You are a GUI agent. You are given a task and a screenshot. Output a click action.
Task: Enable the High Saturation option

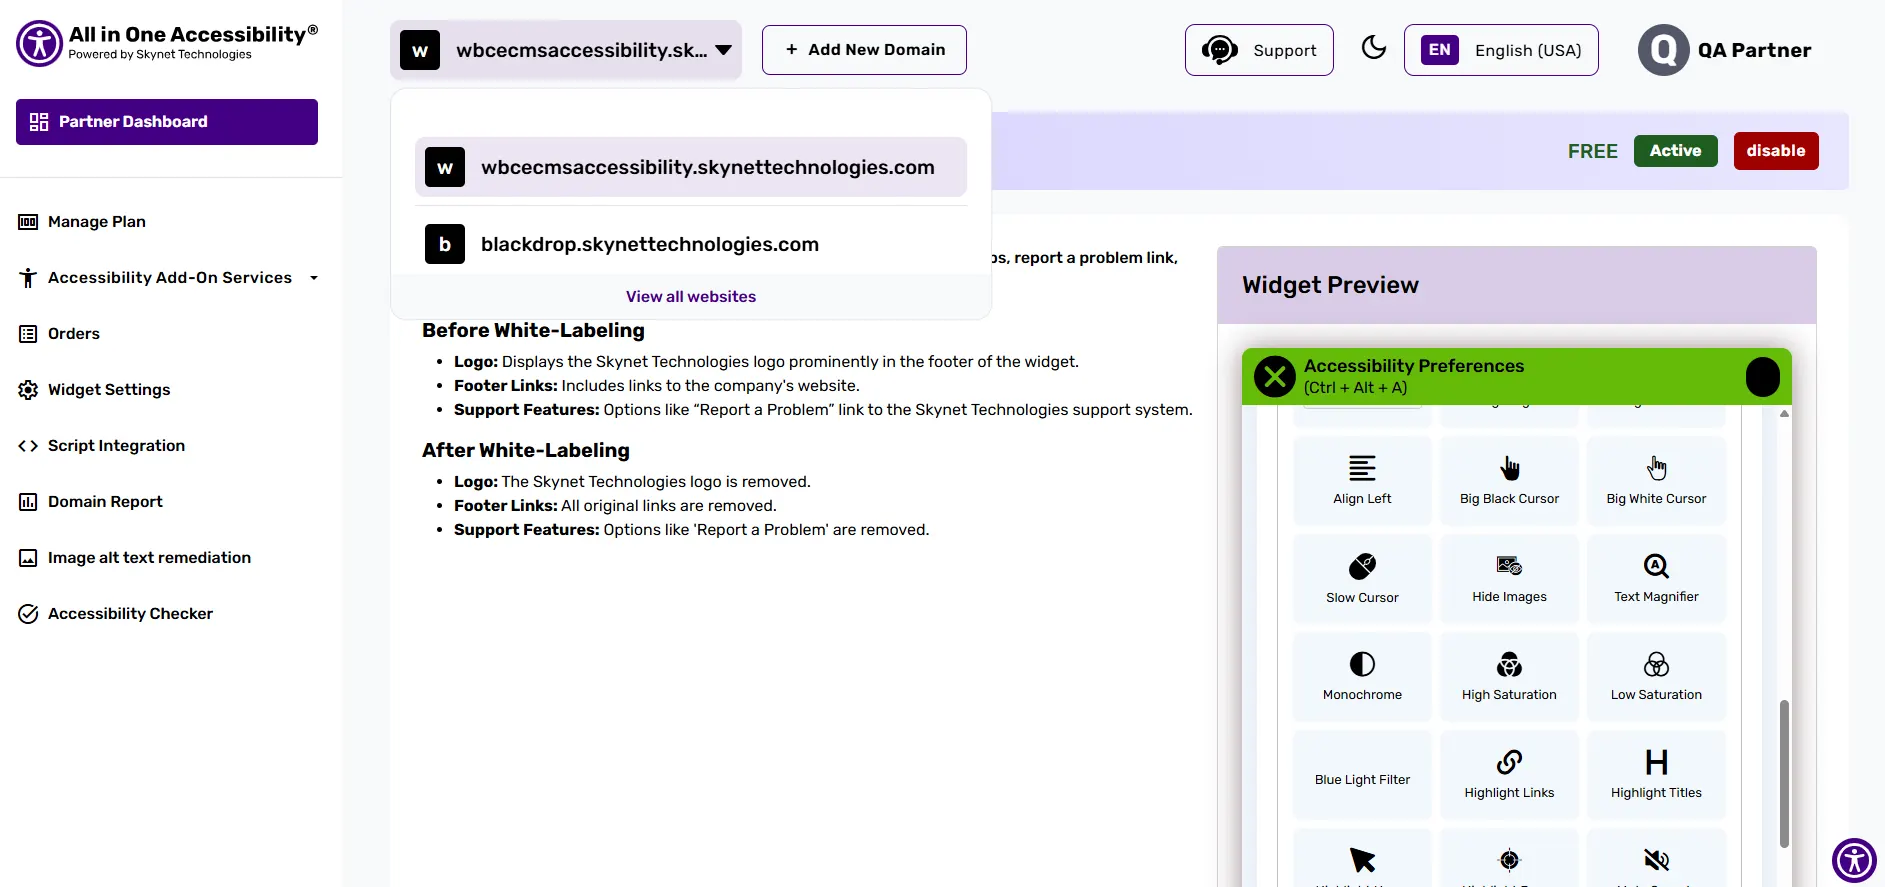click(x=1509, y=677)
